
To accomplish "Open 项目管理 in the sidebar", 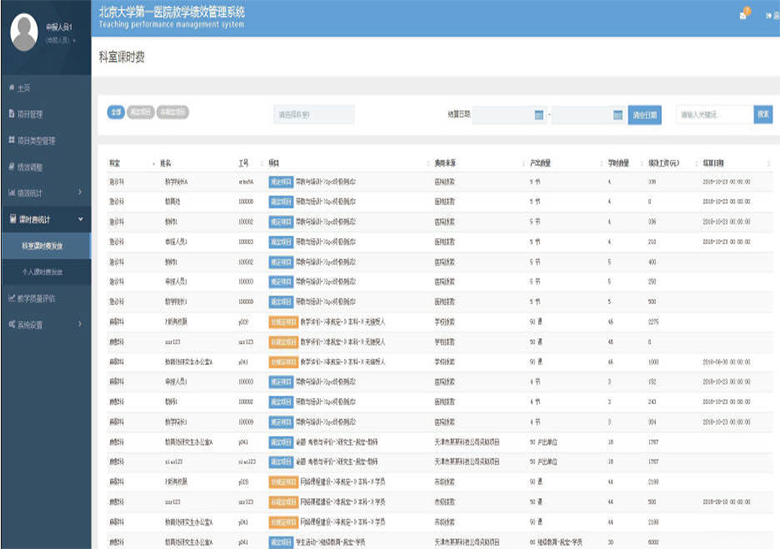I will coord(30,115).
